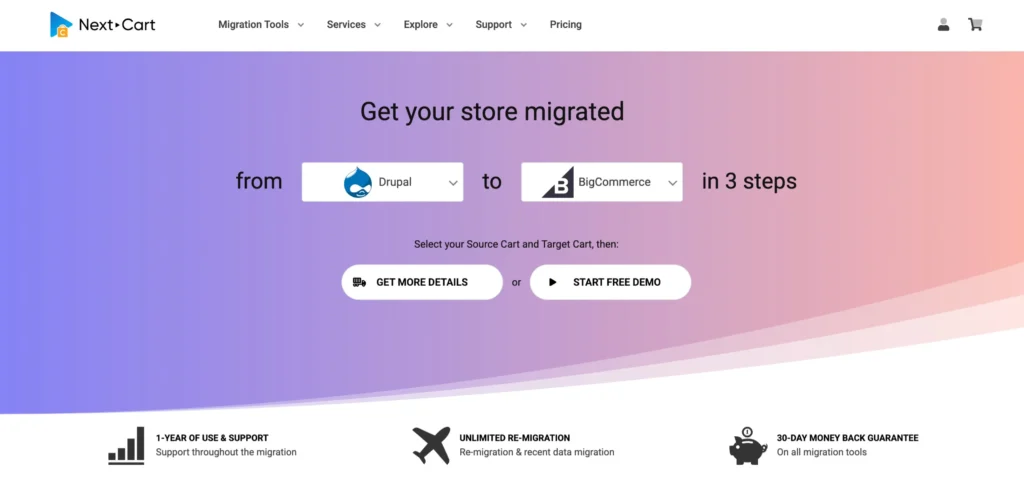Click the Drupal logo icon

pos(357,182)
